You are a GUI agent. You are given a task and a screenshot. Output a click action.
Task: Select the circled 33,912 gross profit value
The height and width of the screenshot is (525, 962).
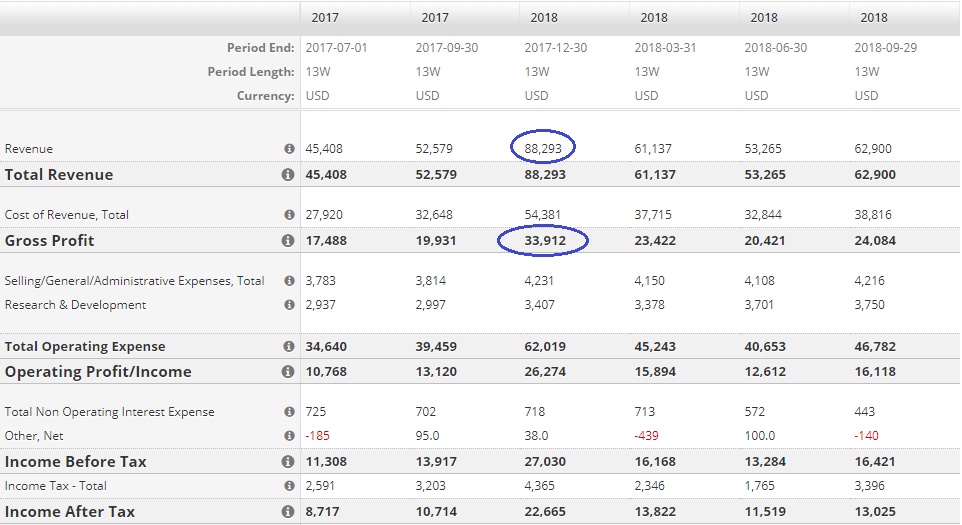[543, 241]
